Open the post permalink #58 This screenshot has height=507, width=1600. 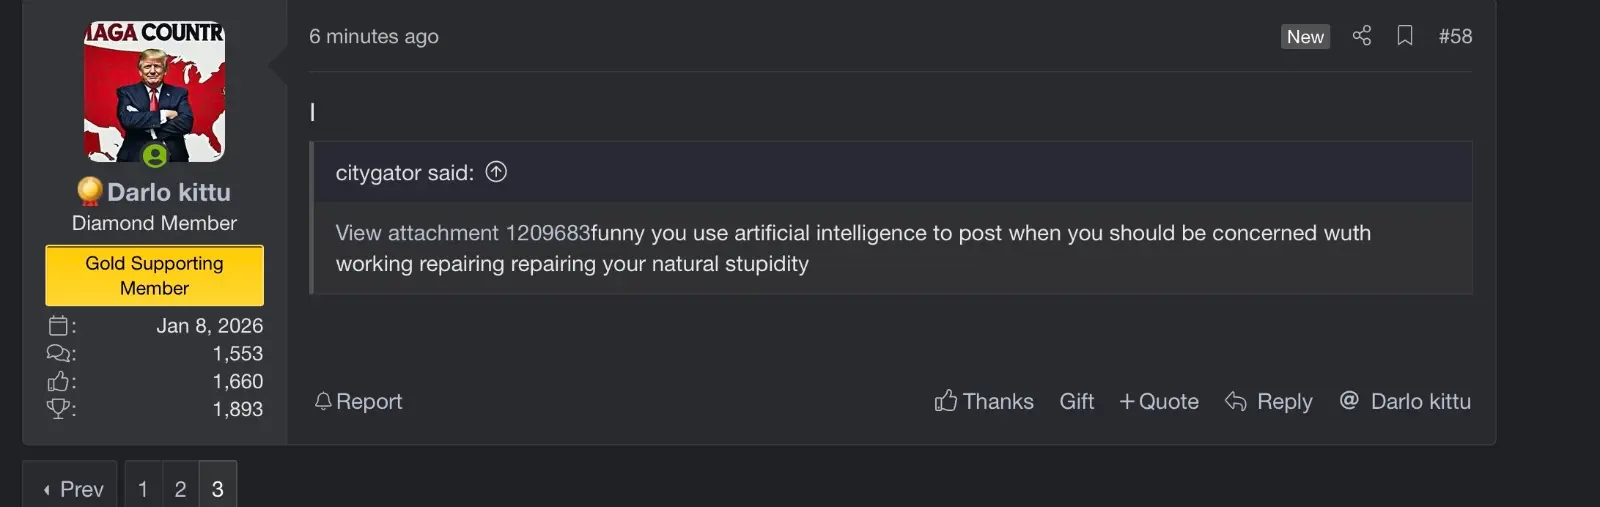coord(1455,36)
